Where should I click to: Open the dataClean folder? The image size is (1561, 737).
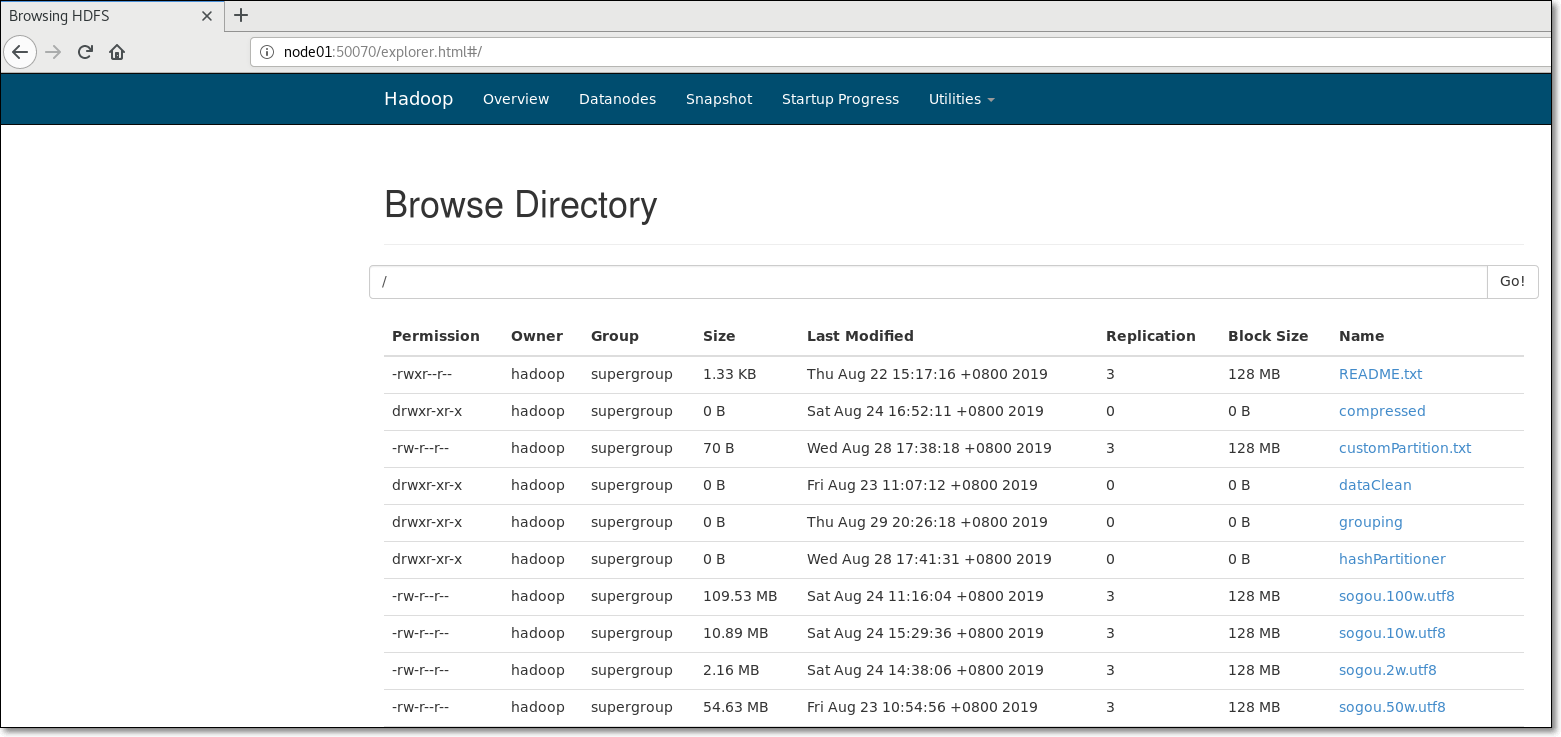pyautogui.click(x=1375, y=484)
